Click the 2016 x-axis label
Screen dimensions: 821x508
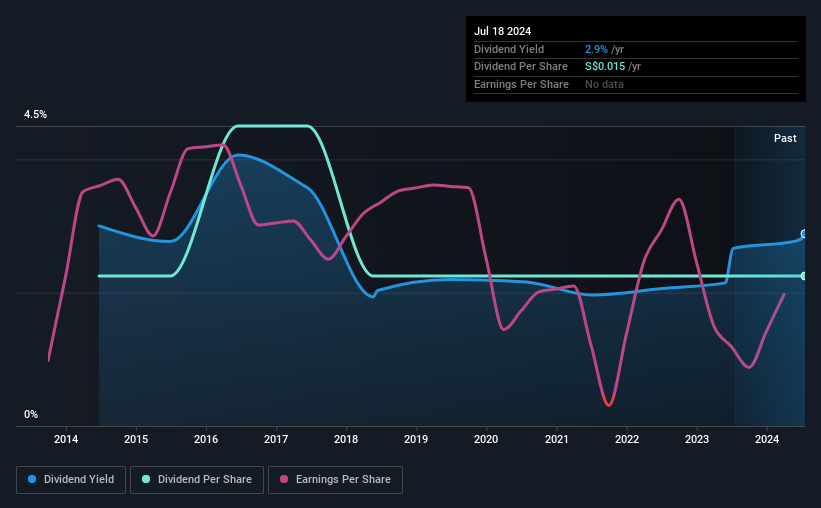[x=206, y=439]
